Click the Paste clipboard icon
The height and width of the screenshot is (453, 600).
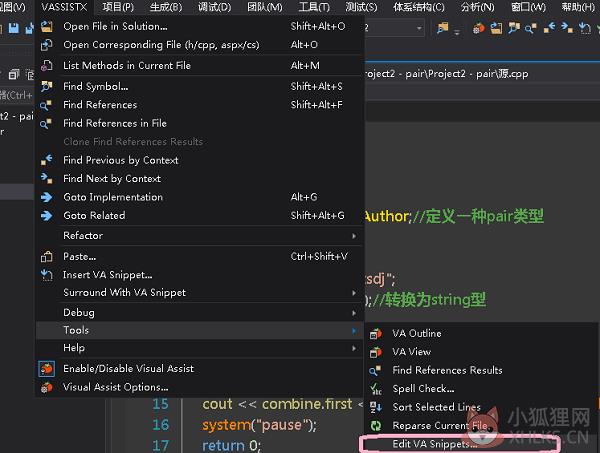[47, 257]
